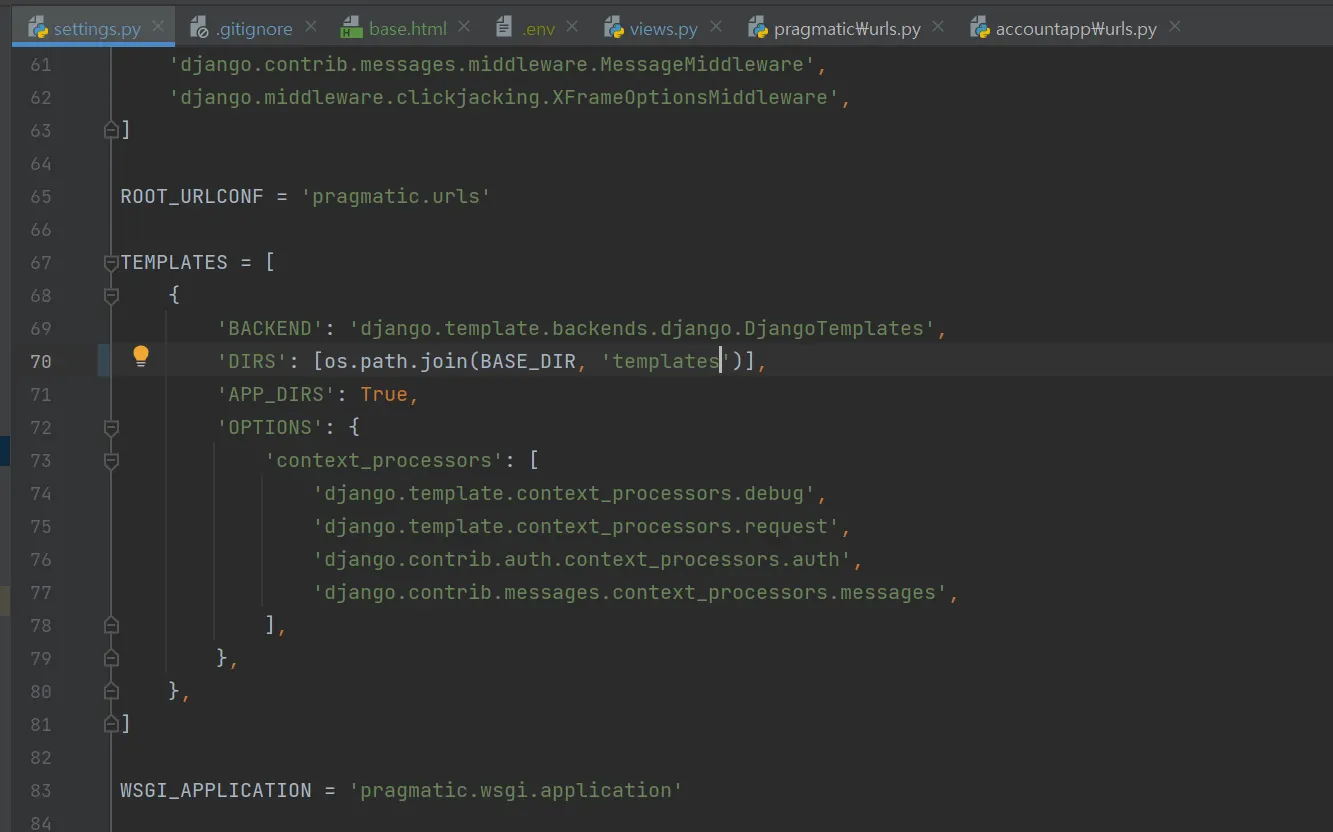The height and width of the screenshot is (832, 1333).
Task: Select the pragmatic₩urls.py tab
Action: pyautogui.click(x=846, y=29)
